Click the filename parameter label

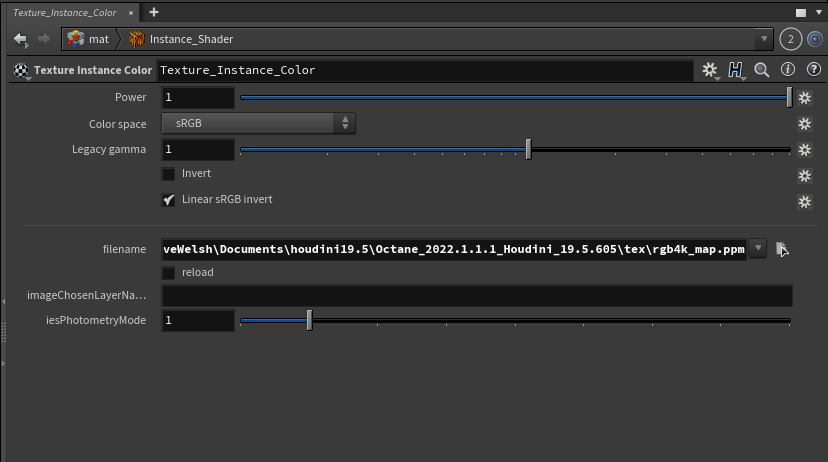(124, 249)
